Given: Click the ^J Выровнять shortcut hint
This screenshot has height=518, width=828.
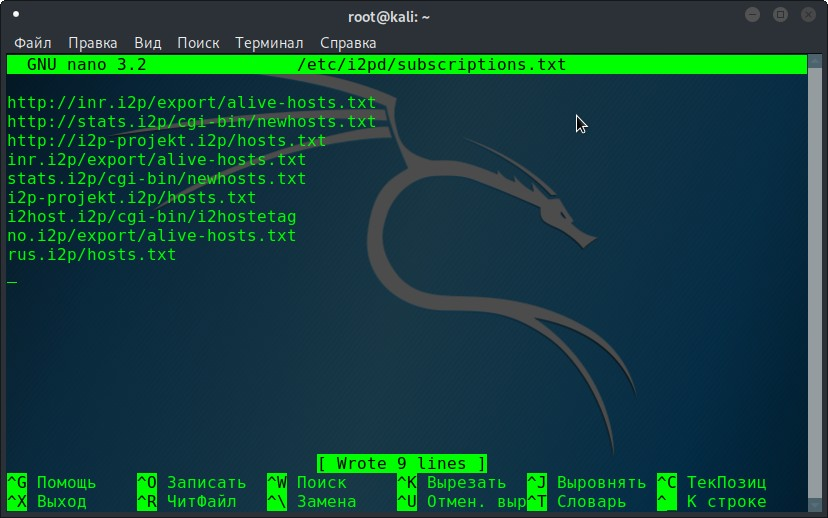Looking at the screenshot, I should pyautogui.click(x=586, y=483).
